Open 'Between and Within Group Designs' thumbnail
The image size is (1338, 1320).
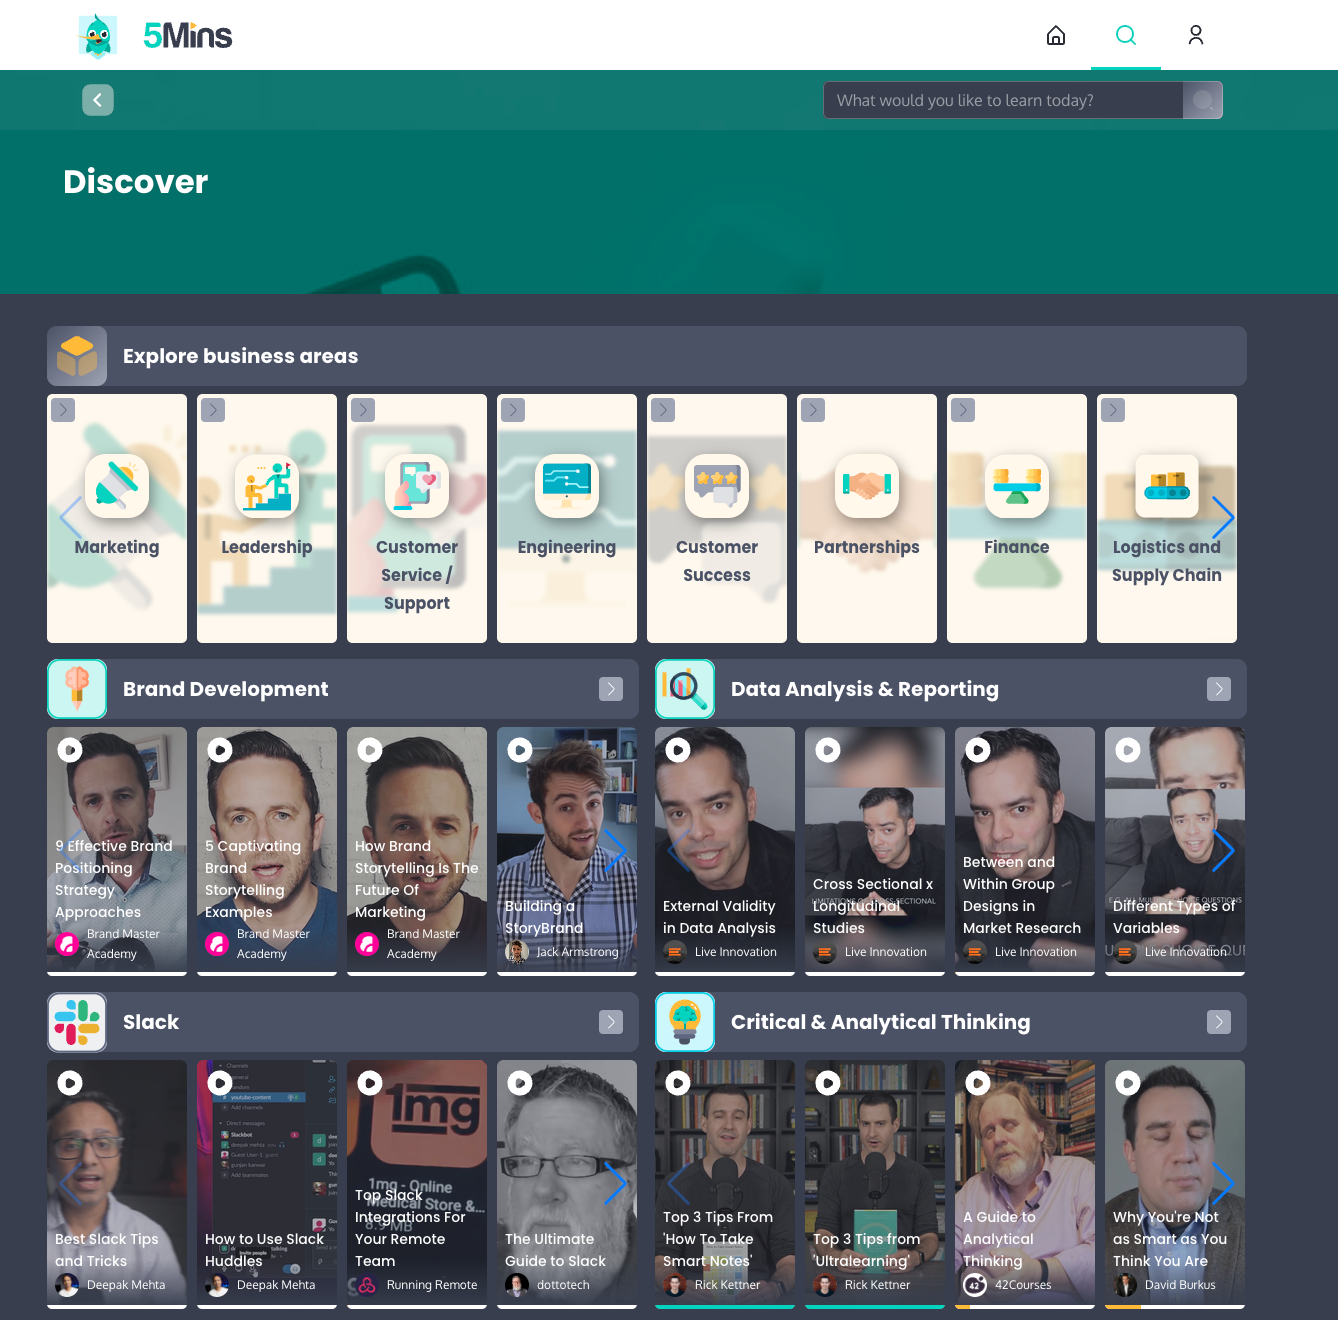[x=1025, y=850]
